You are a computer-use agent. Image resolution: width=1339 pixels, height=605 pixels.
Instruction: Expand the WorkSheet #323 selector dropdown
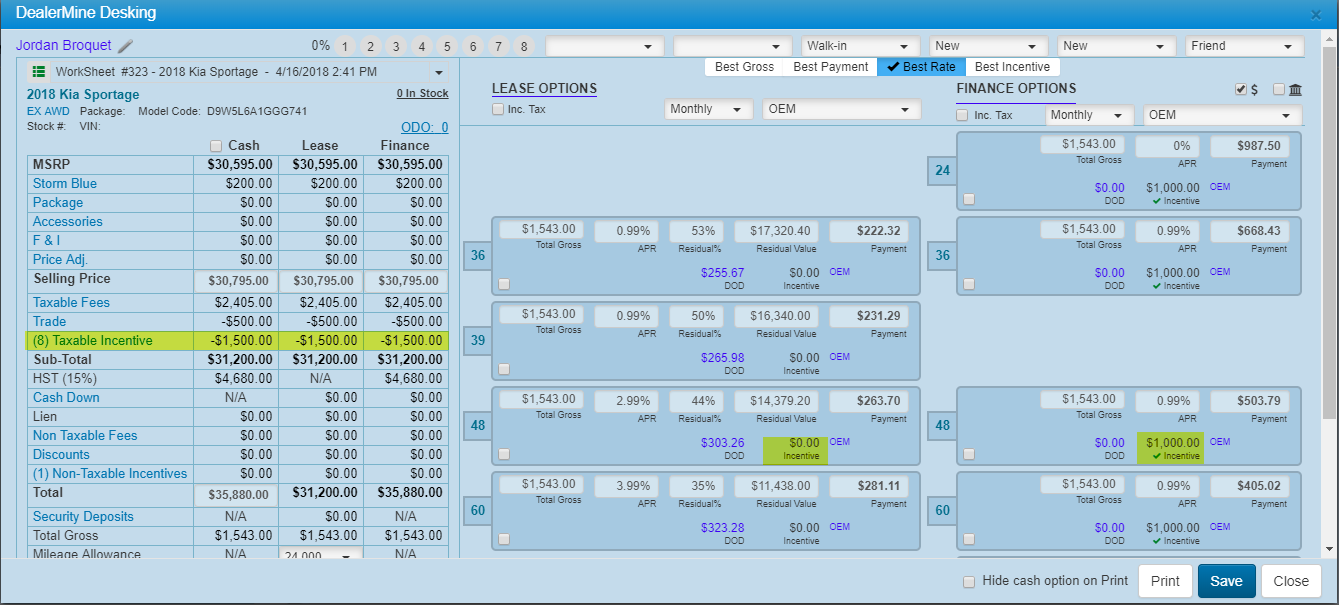coord(438,72)
